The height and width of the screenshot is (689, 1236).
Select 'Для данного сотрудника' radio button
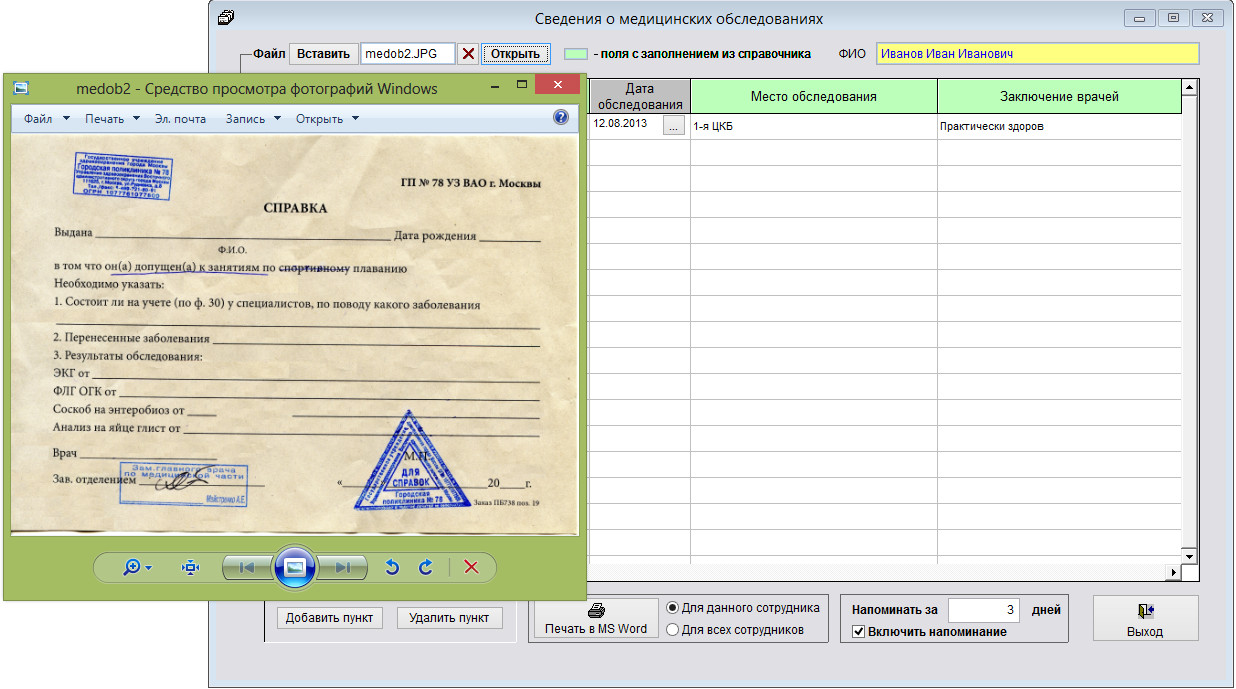pos(672,608)
